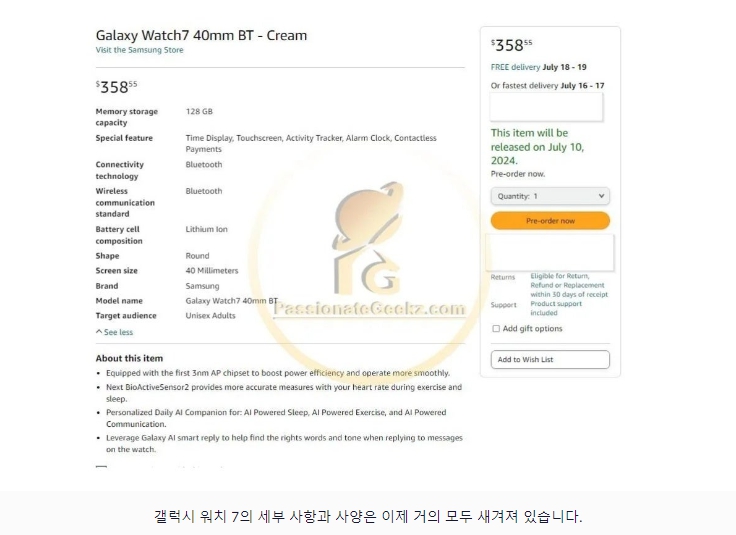Screen dimensions: 736x535
Task: Click Product support included link
Action: click(556, 308)
